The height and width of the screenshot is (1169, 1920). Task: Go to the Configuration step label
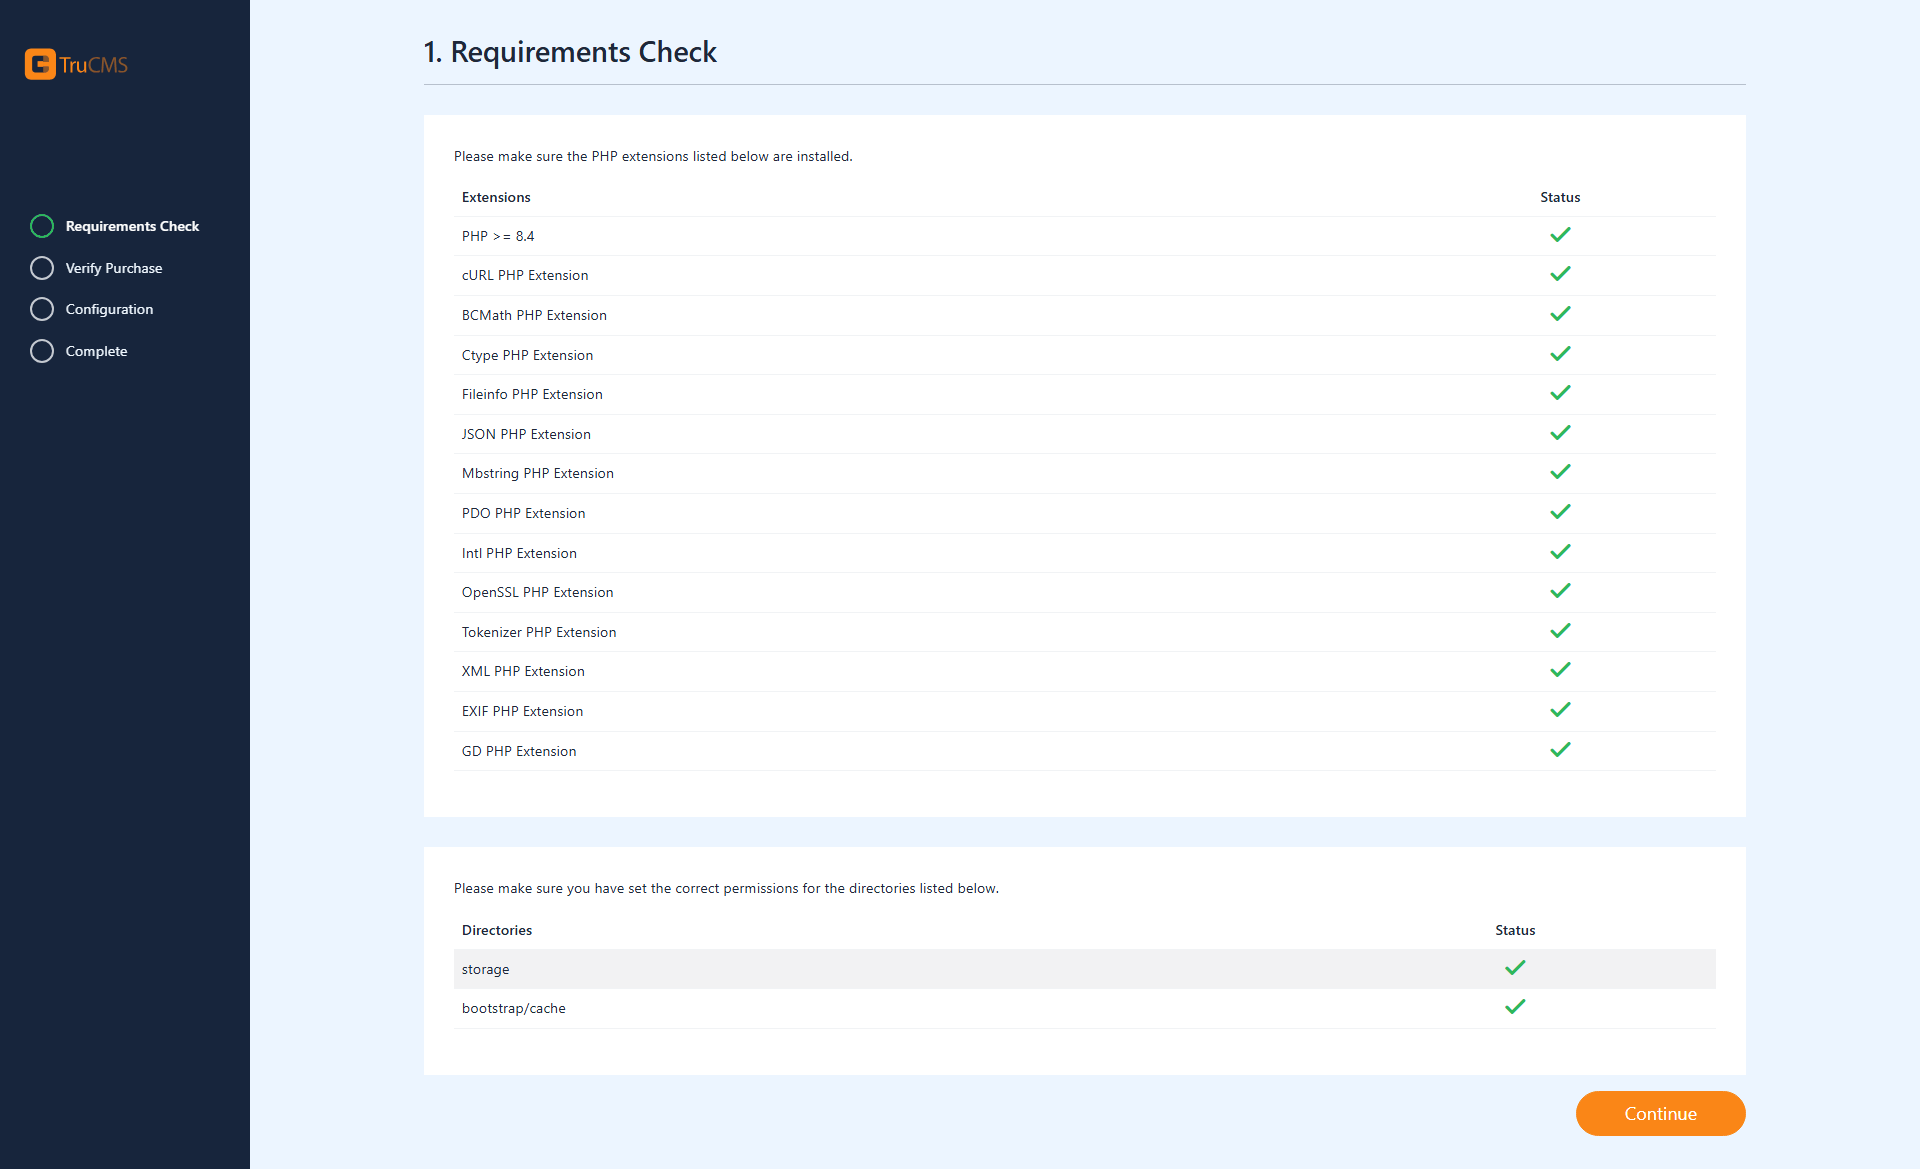(x=109, y=309)
